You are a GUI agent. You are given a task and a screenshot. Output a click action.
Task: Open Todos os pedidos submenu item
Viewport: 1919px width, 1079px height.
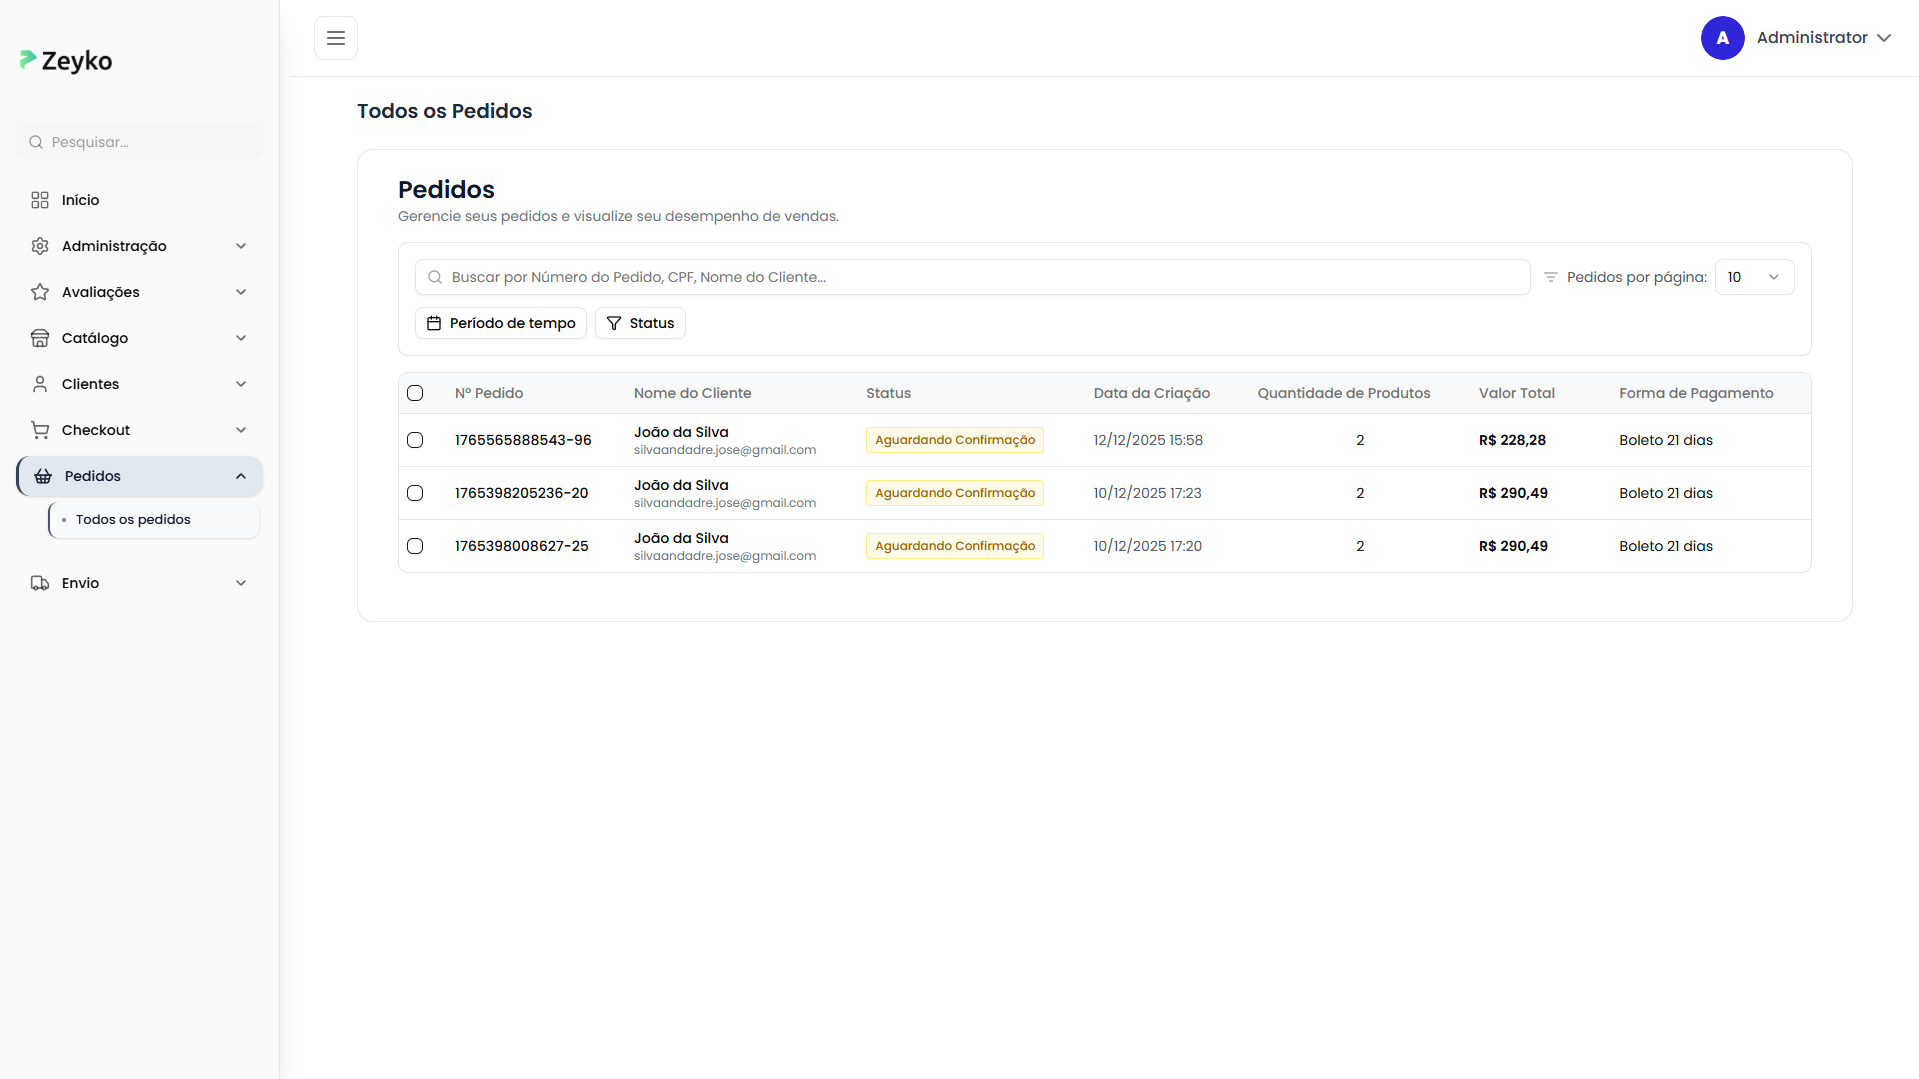point(133,520)
